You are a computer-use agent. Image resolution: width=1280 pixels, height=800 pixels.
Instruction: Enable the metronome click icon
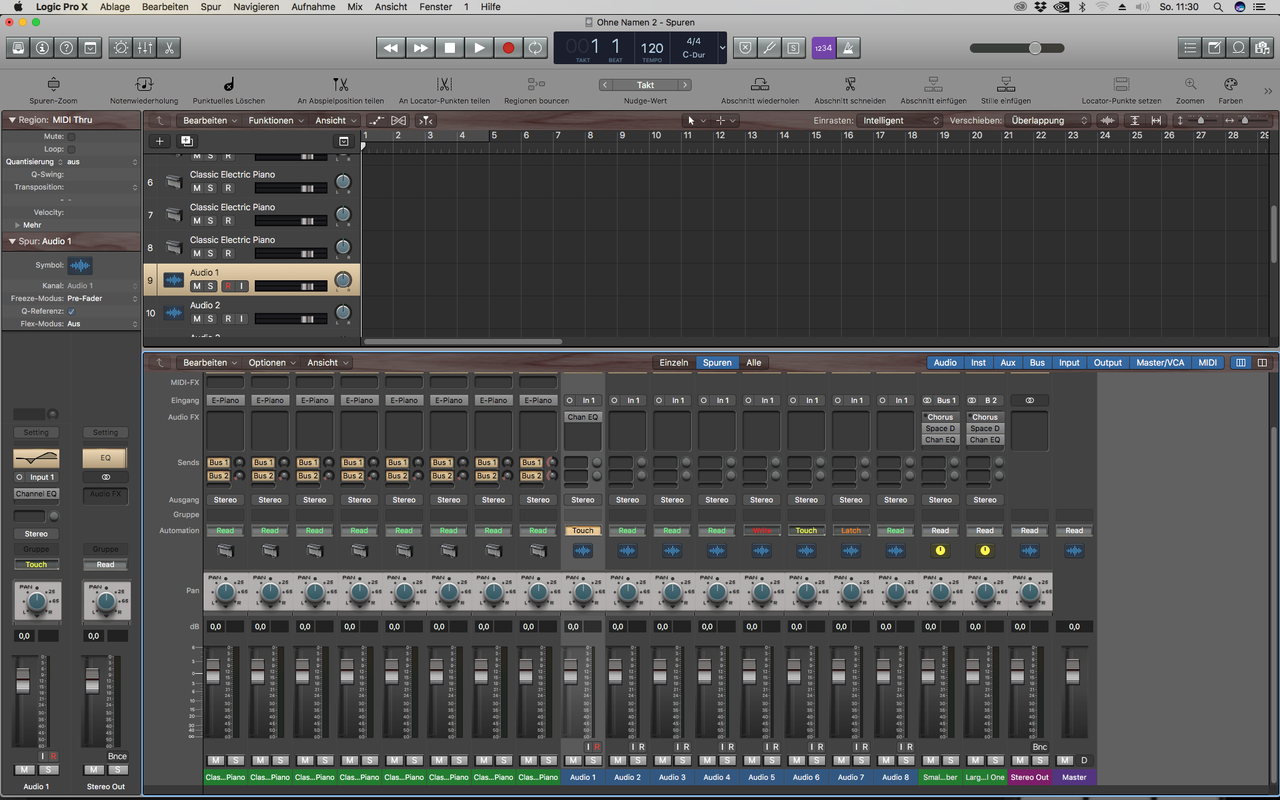click(x=851, y=47)
